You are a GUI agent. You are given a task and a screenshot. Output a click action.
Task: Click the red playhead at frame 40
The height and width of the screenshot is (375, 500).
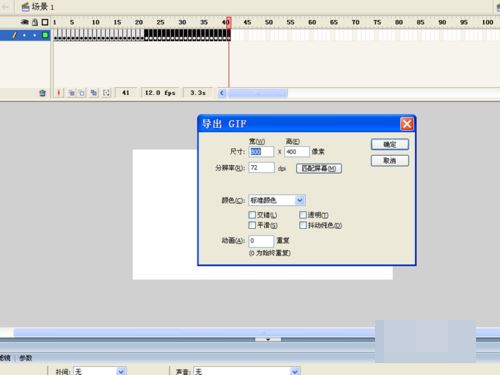pyautogui.click(x=229, y=22)
